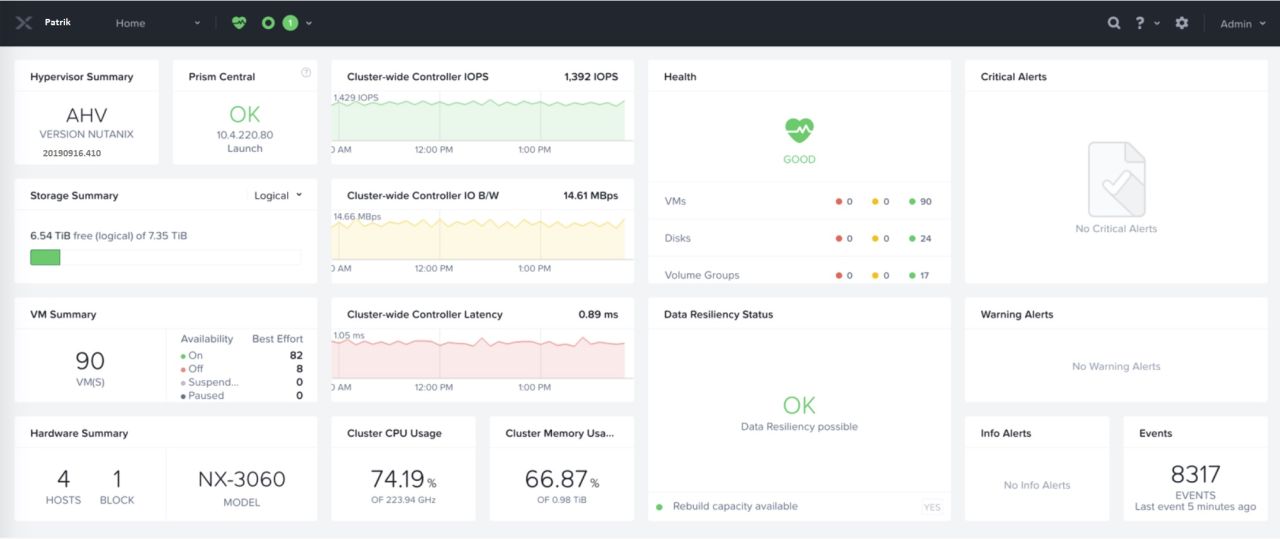Click the Info Alerts widget title
The height and width of the screenshot is (539, 1280).
[1006, 433]
